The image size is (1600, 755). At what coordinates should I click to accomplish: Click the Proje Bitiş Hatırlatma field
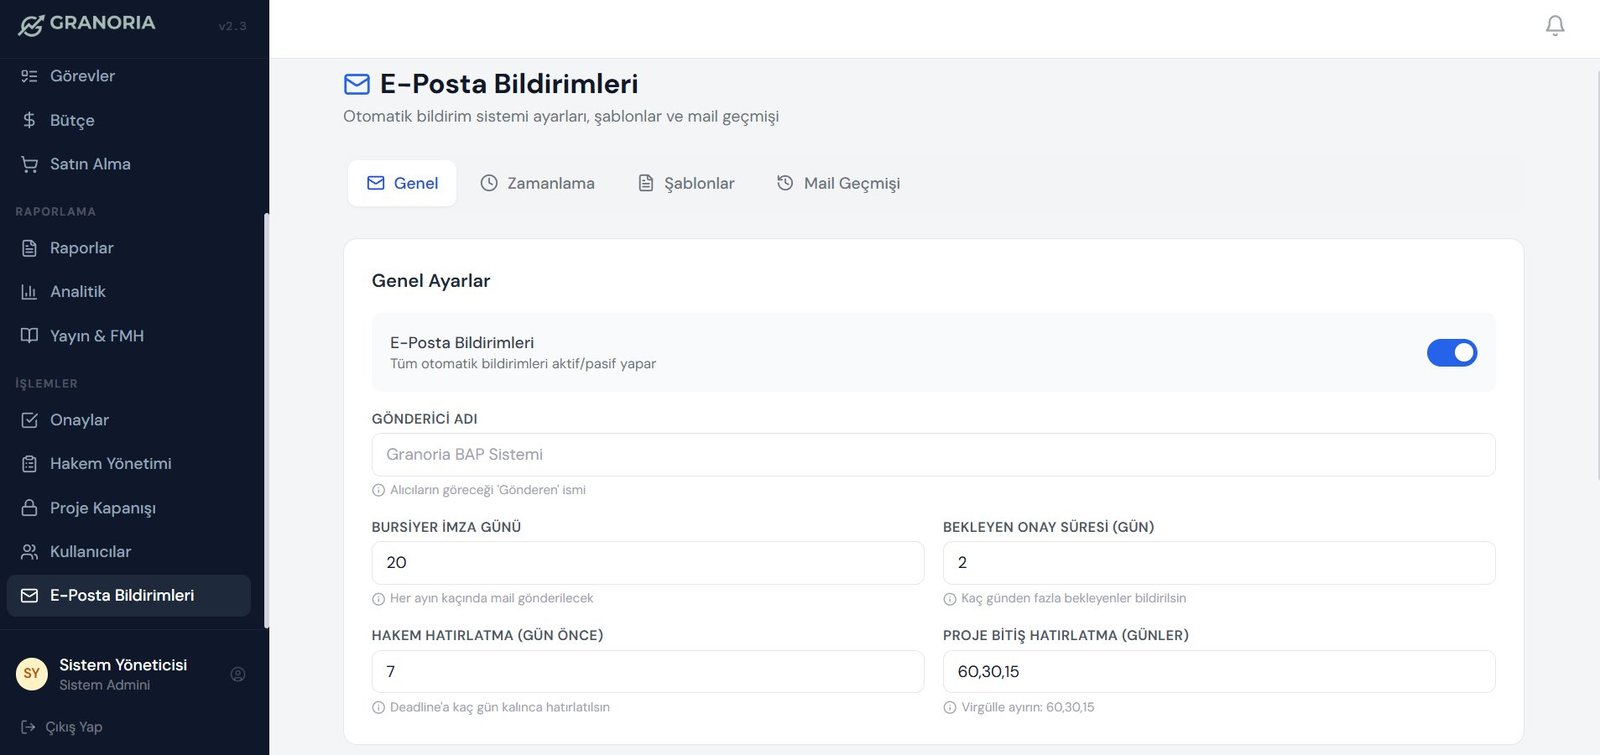point(1218,672)
